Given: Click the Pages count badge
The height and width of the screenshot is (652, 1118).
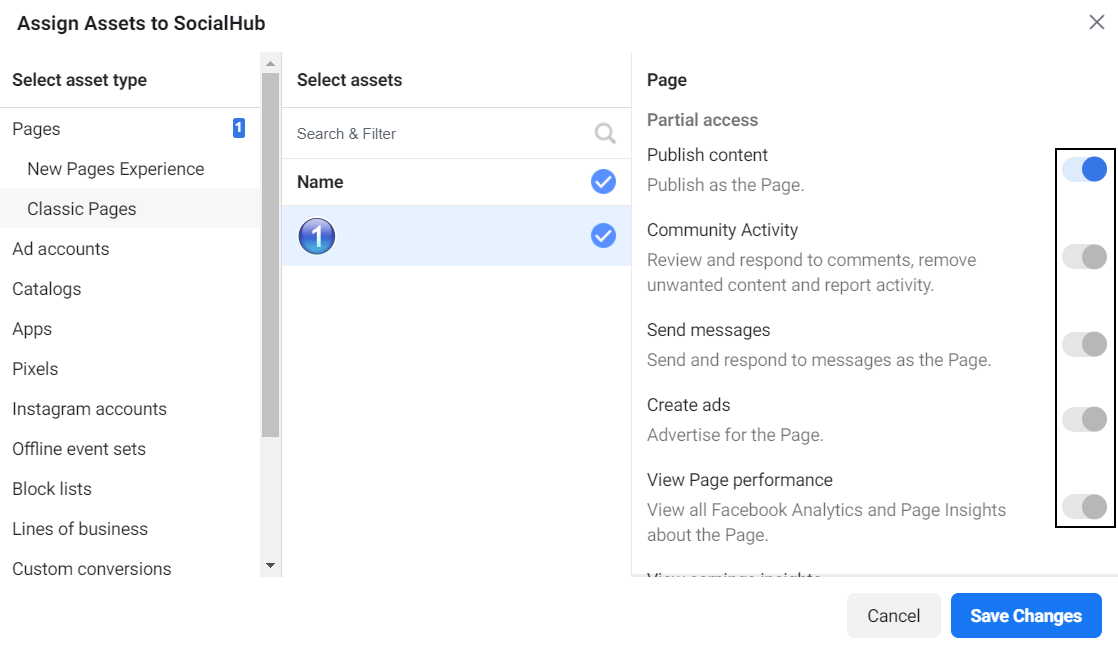Looking at the screenshot, I should coord(239,128).
